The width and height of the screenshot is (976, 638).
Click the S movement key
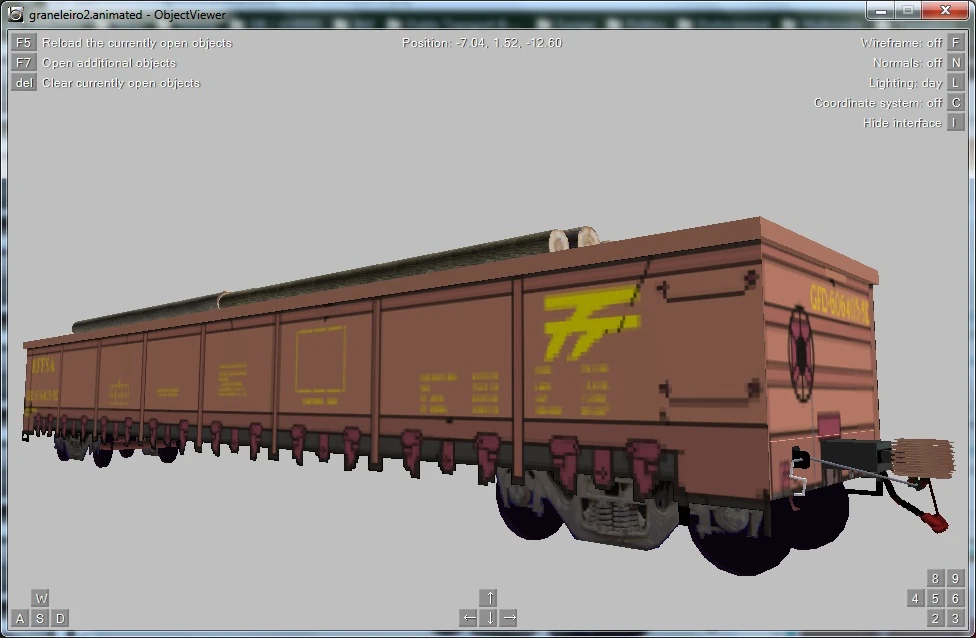tap(40, 618)
